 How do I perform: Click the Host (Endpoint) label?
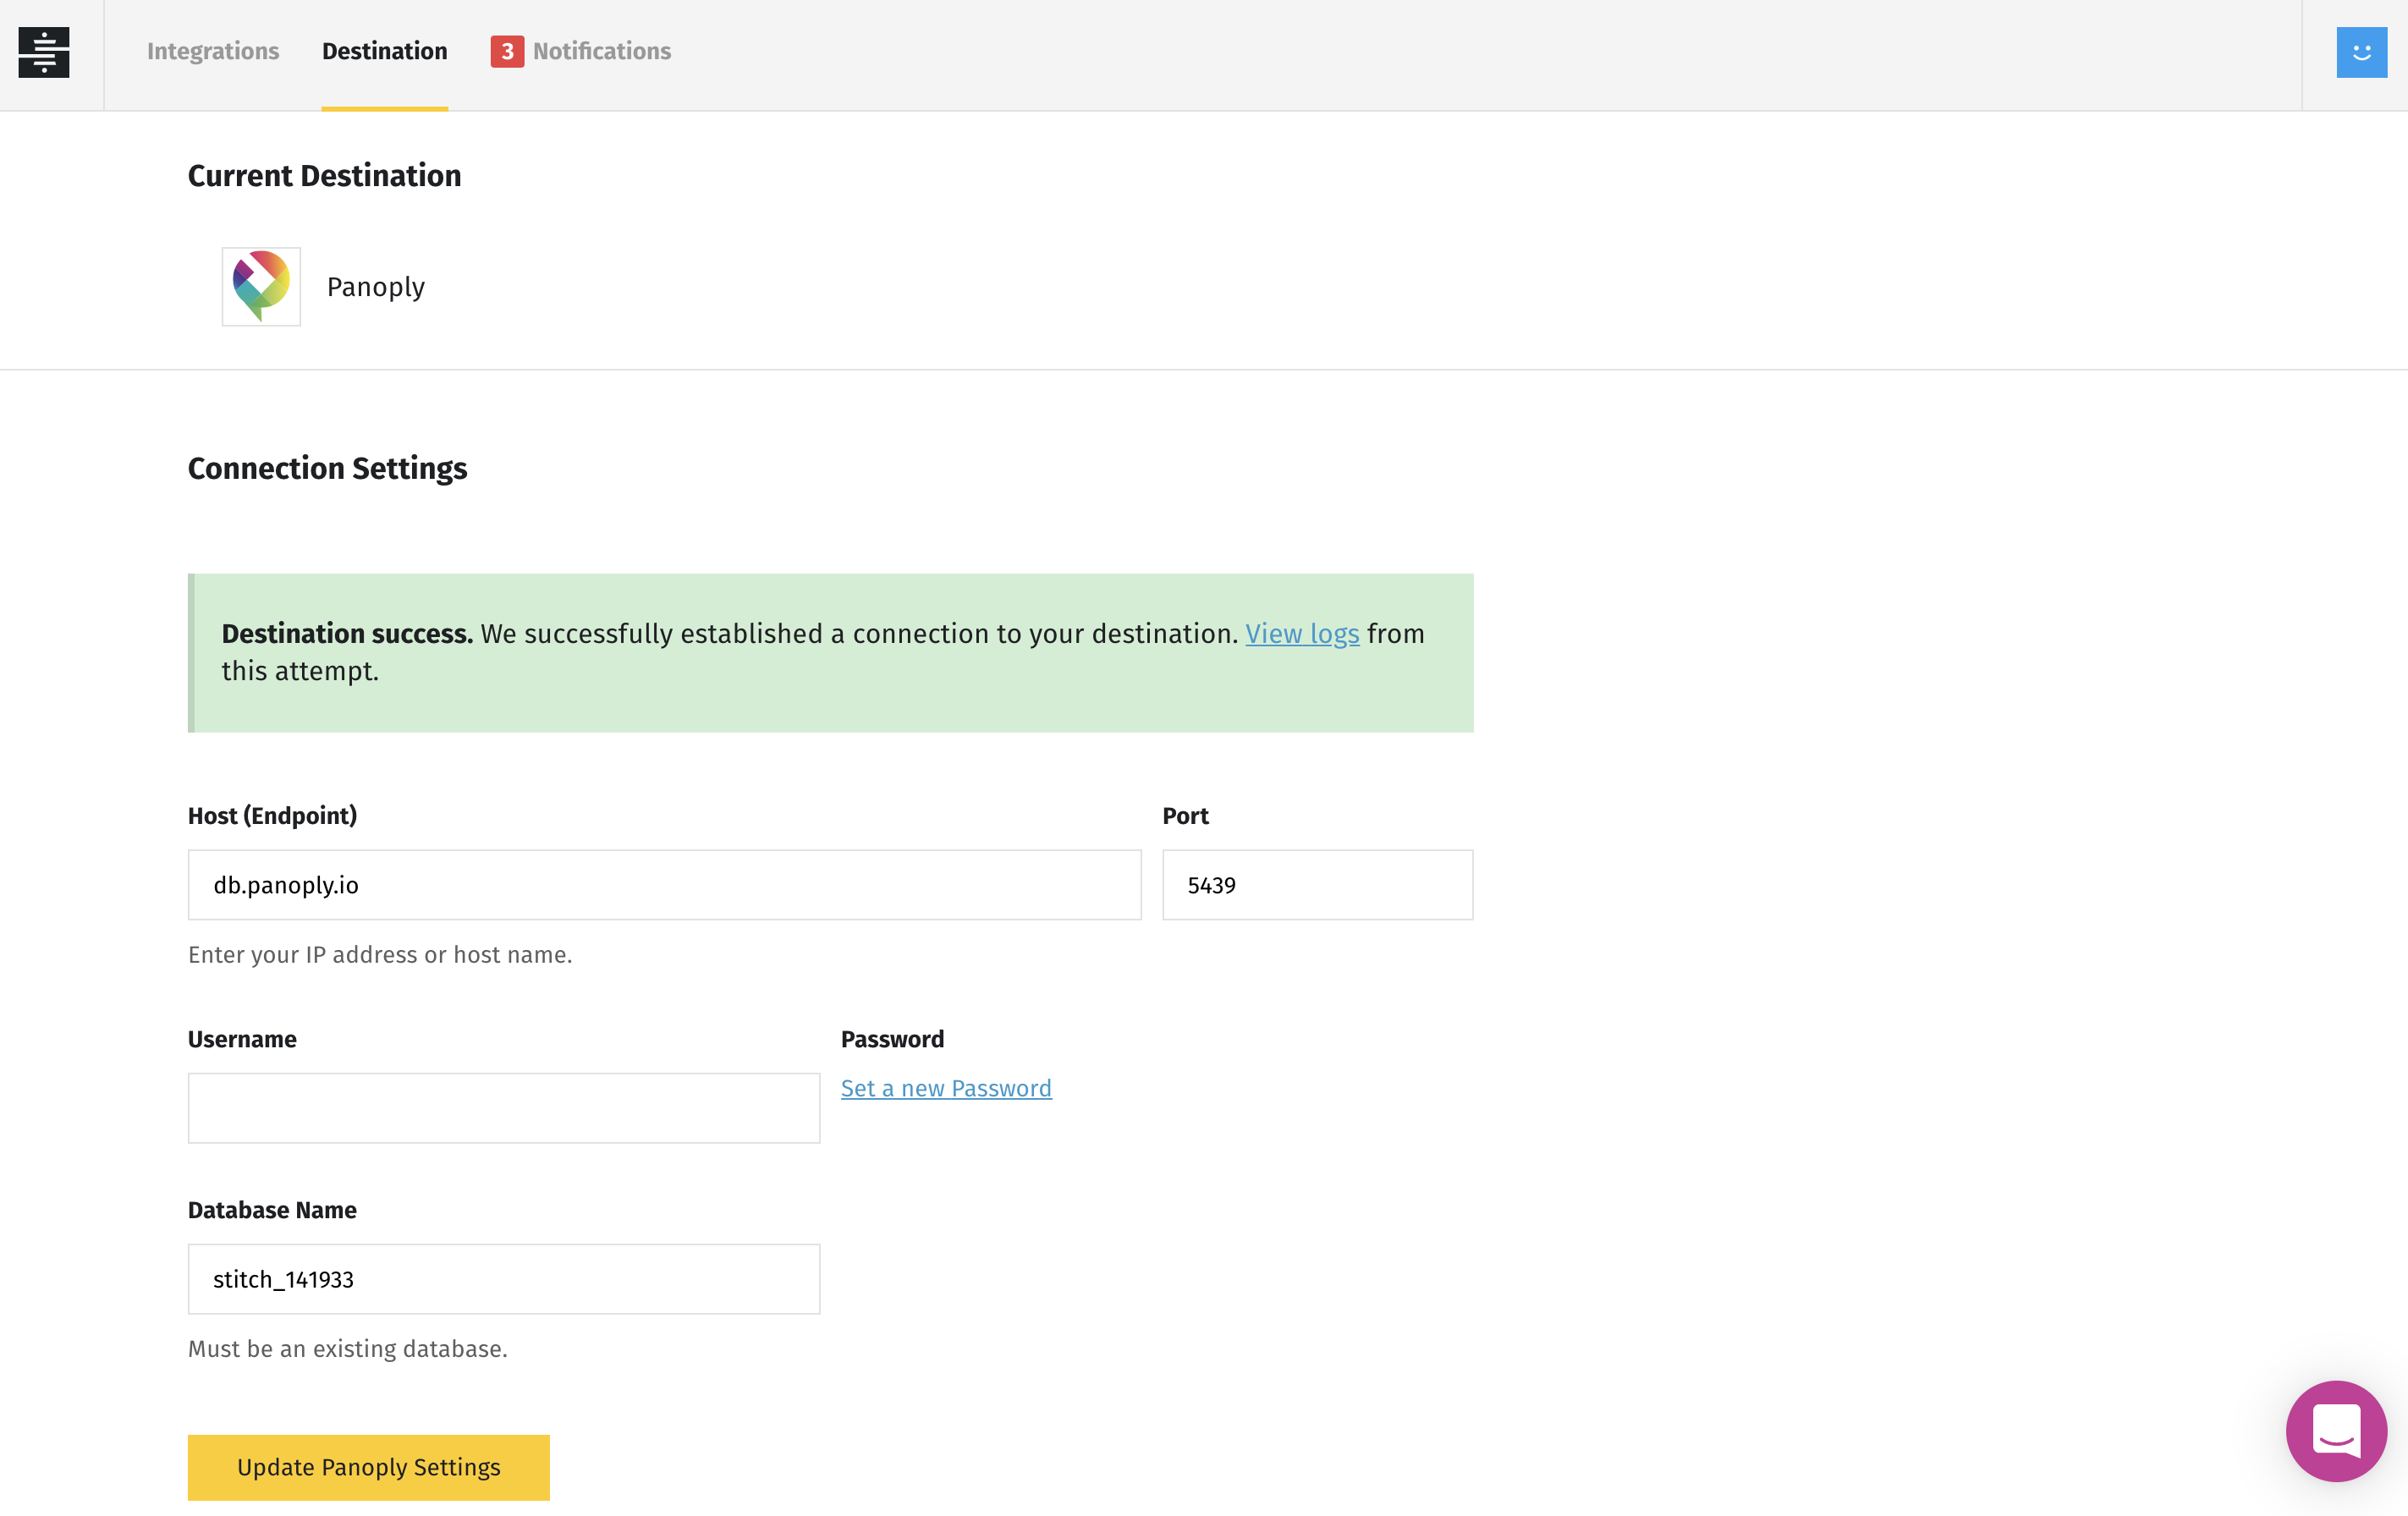(272, 816)
